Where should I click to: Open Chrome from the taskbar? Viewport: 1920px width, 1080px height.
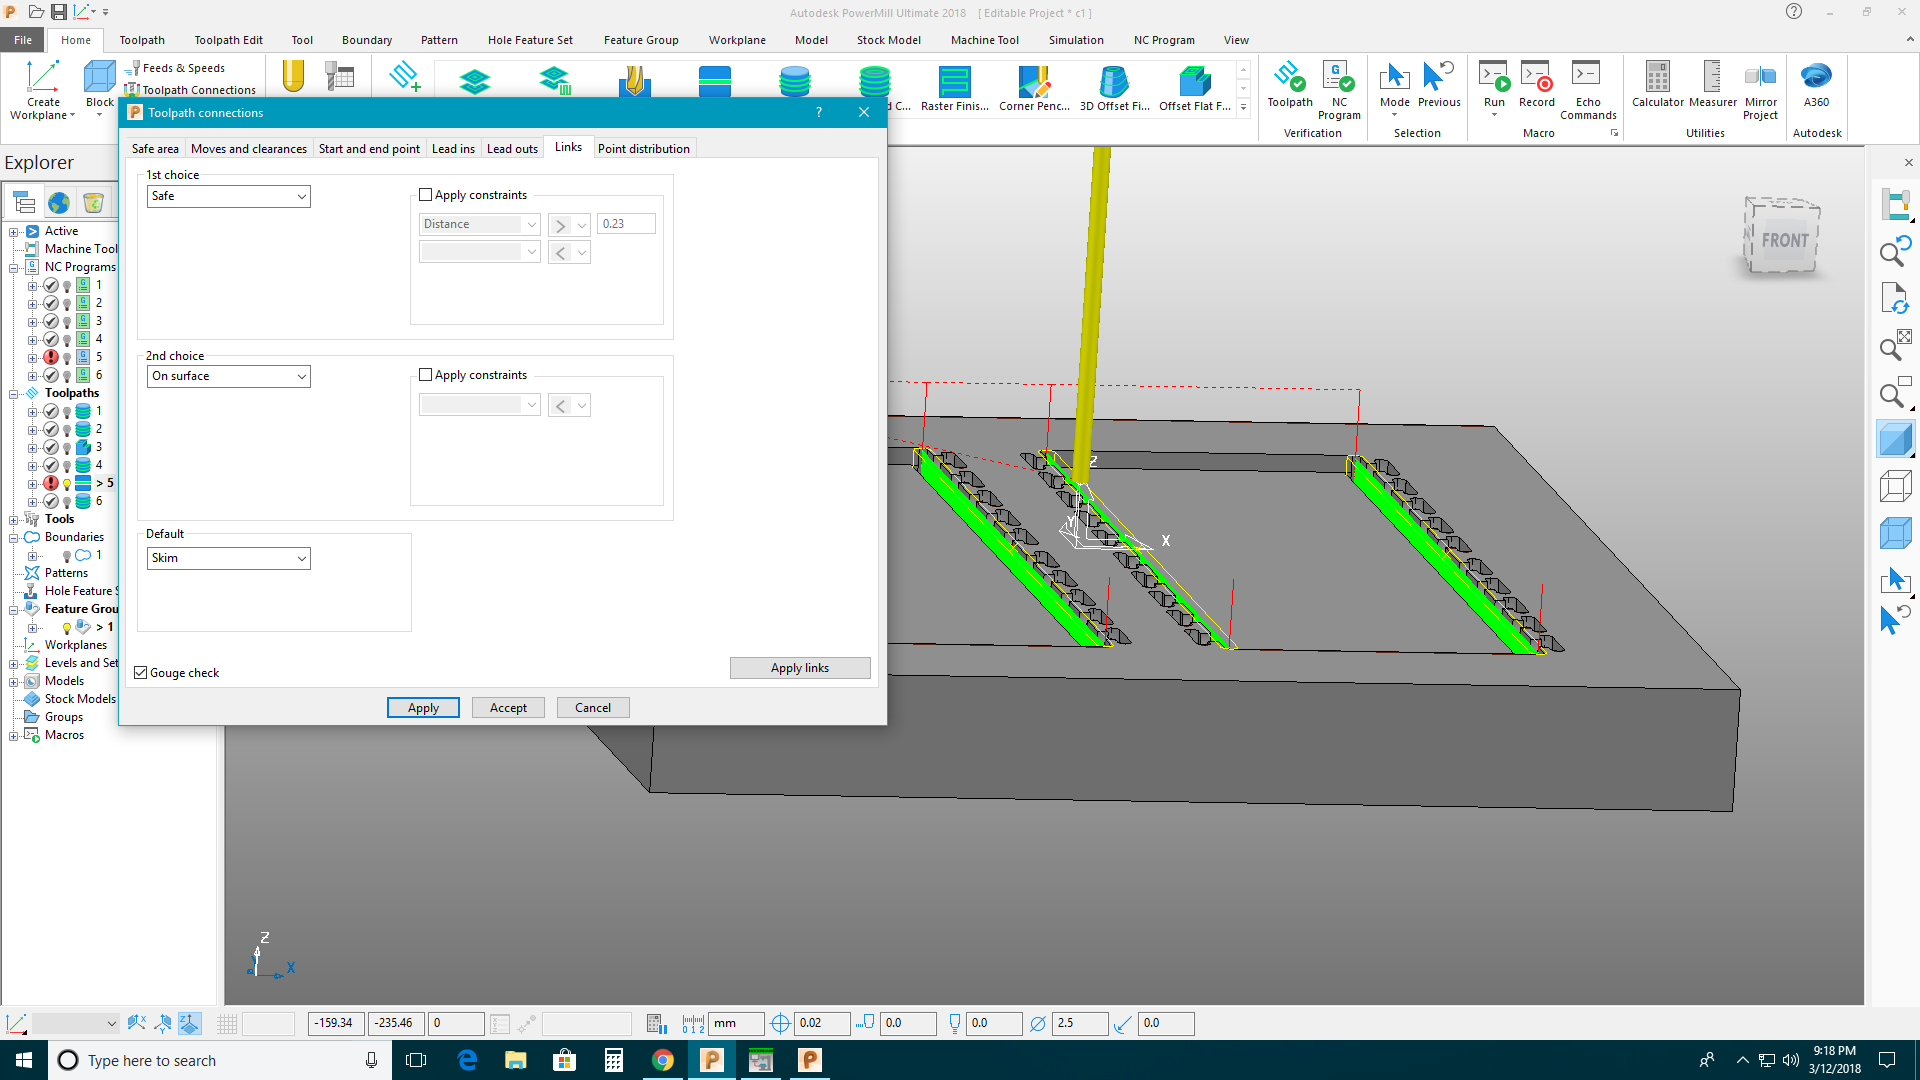(x=663, y=1060)
